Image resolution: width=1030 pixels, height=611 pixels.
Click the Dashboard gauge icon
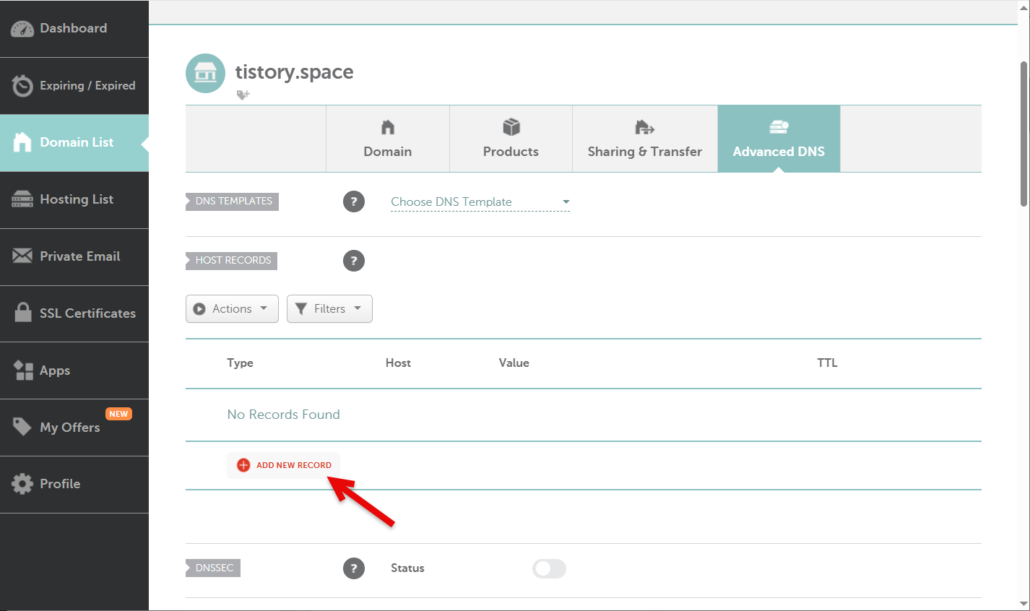22,29
